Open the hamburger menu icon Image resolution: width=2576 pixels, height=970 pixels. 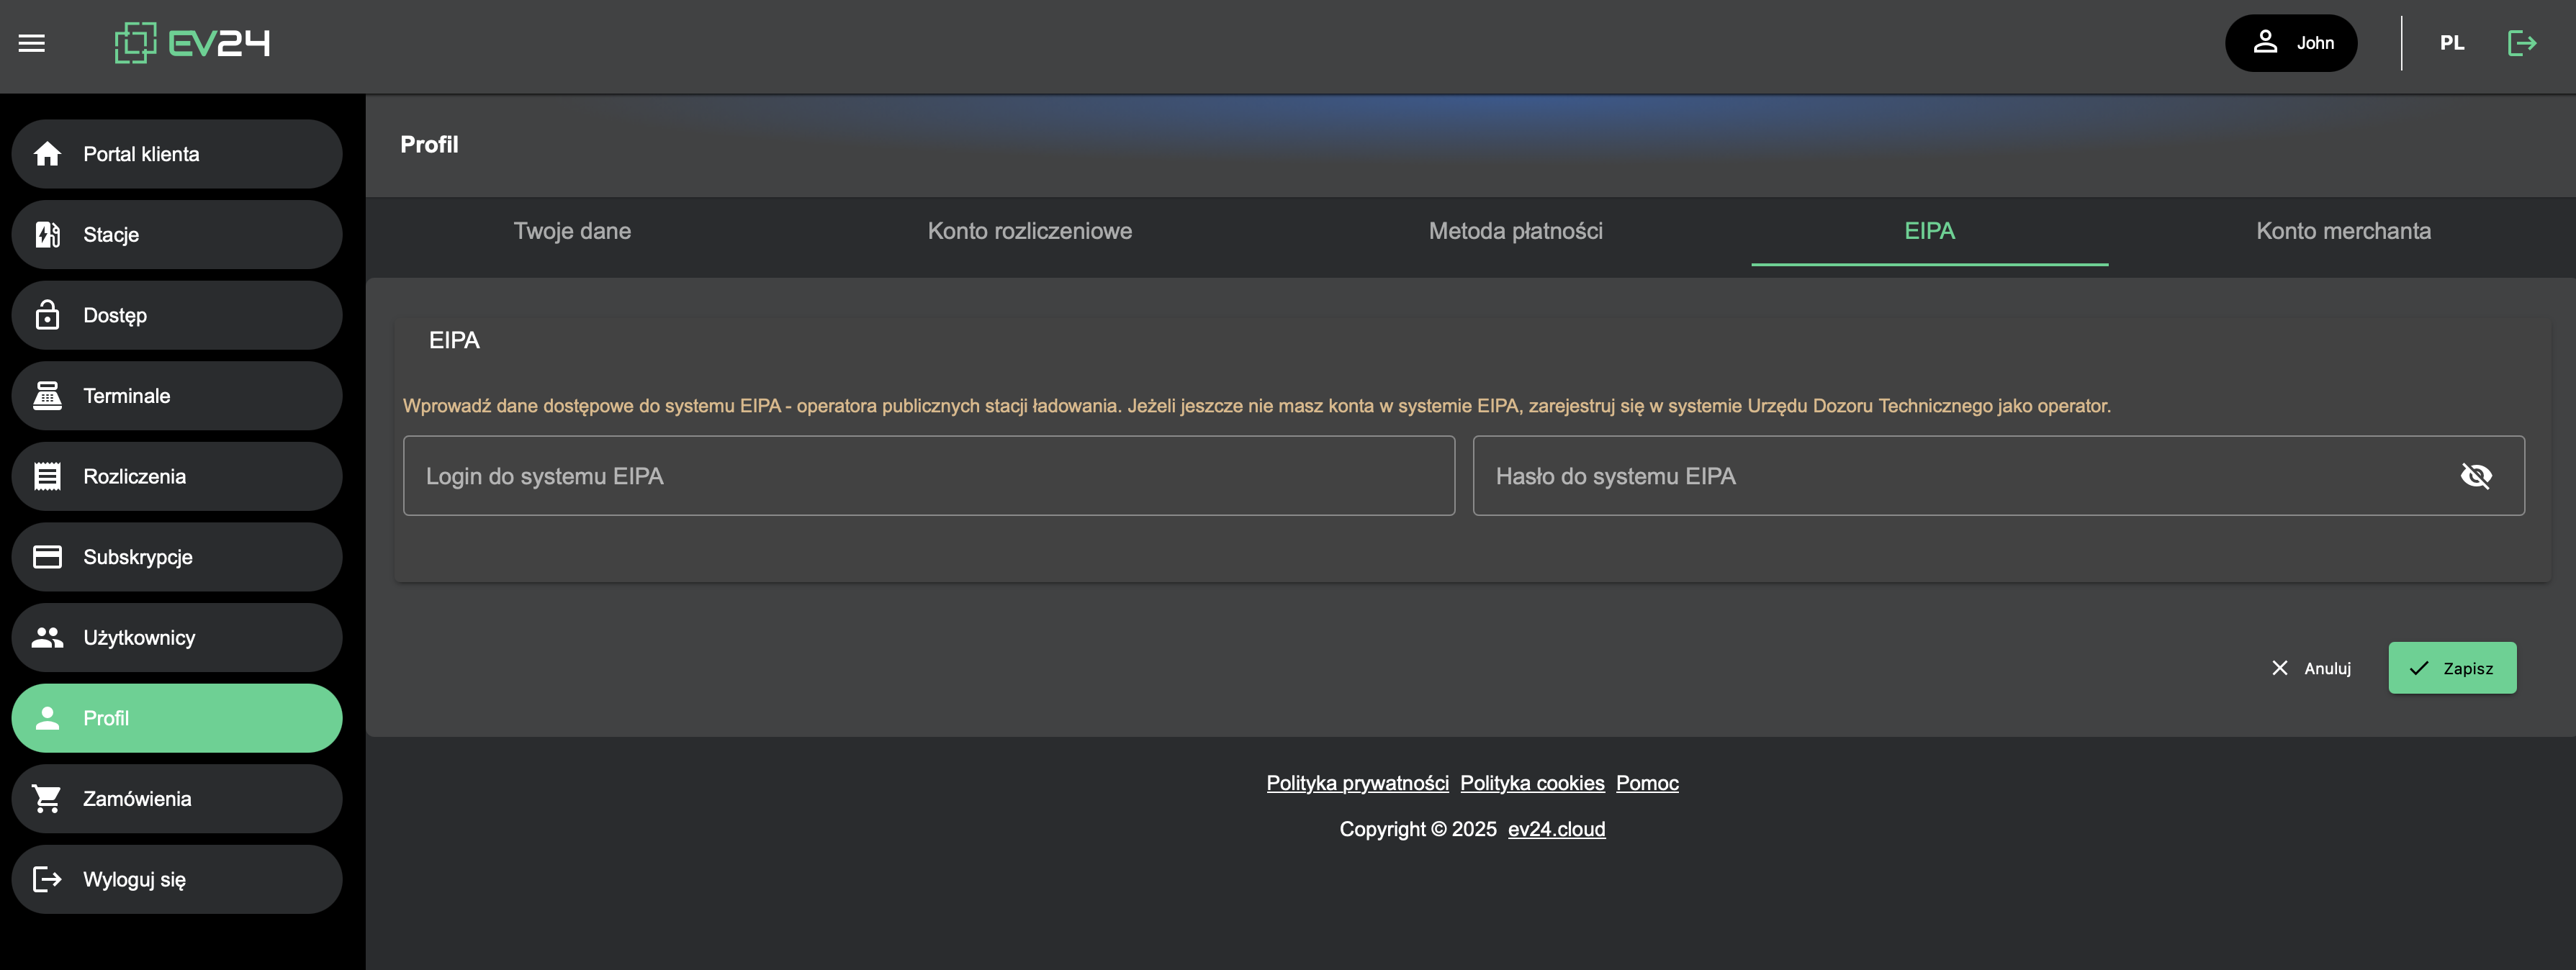coord(32,43)
